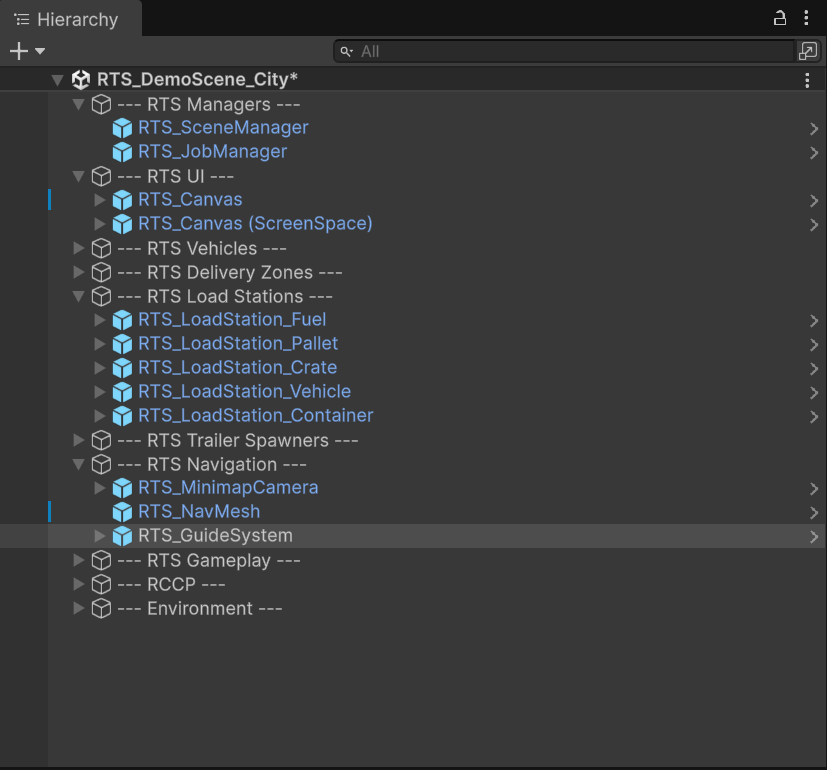This screenshot has height=770, width=827.
Task: Click the RTS Vehicles cube icon
Action: 101,248
